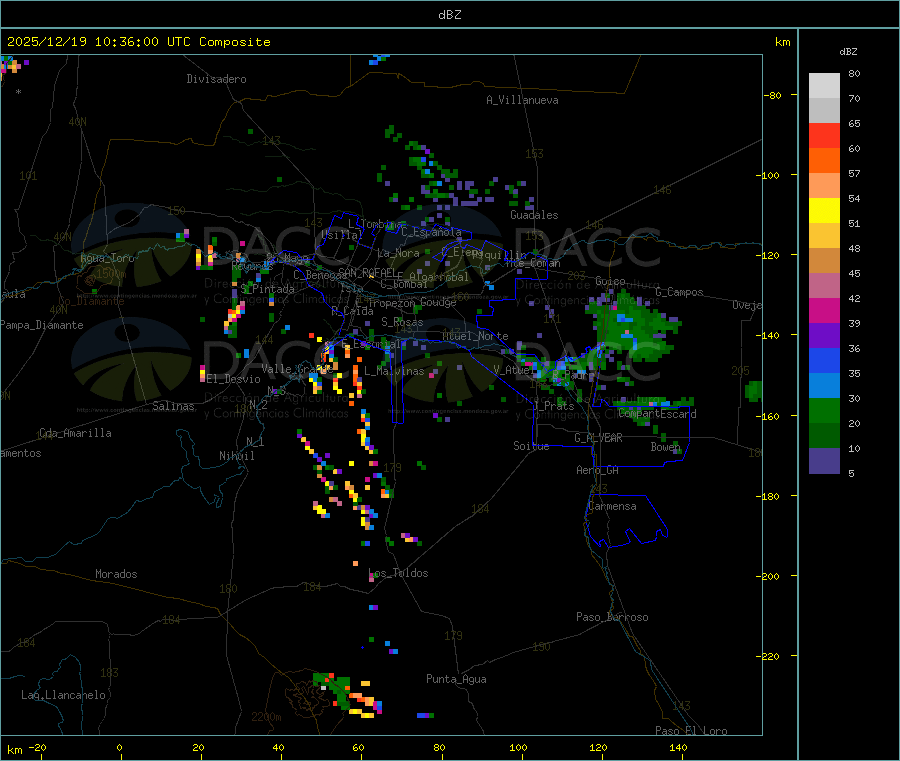
Task: Click the Cda_Amarilla map label
Action: coord(75,433)
